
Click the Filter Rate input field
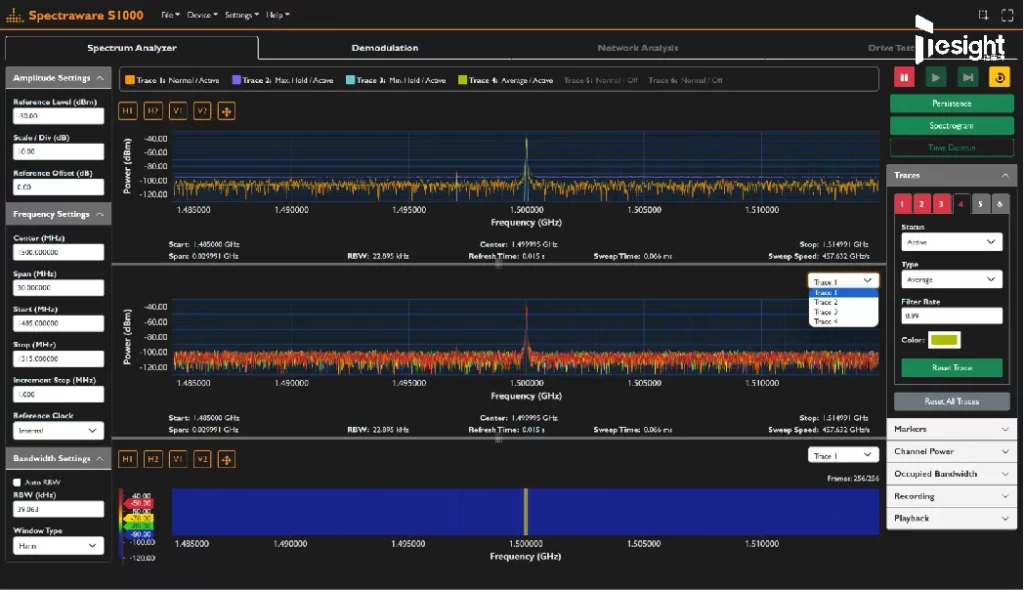pos(952,316)
